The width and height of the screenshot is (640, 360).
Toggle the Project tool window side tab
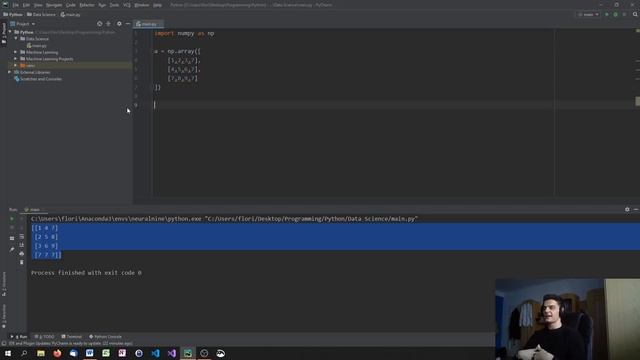coord(4,33)
